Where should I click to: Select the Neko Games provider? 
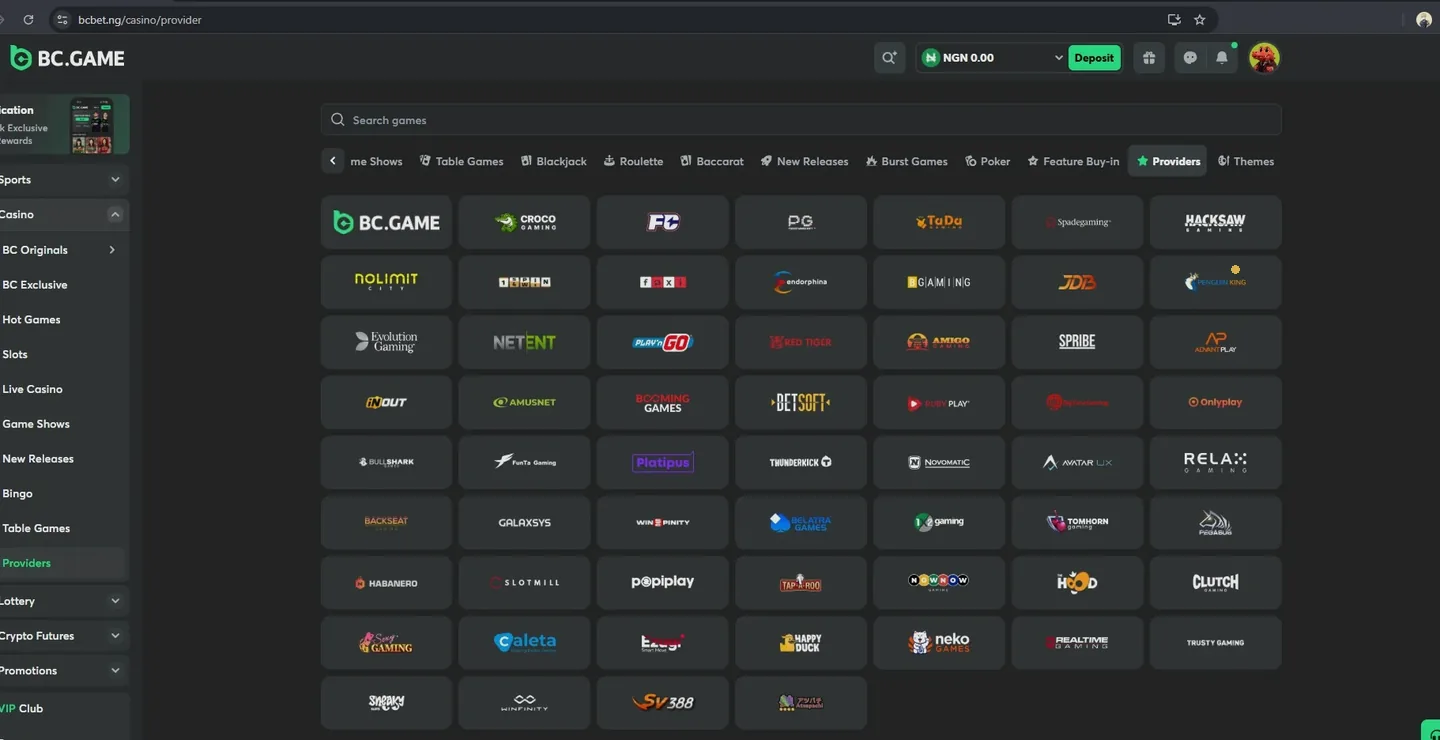[939, 643]
